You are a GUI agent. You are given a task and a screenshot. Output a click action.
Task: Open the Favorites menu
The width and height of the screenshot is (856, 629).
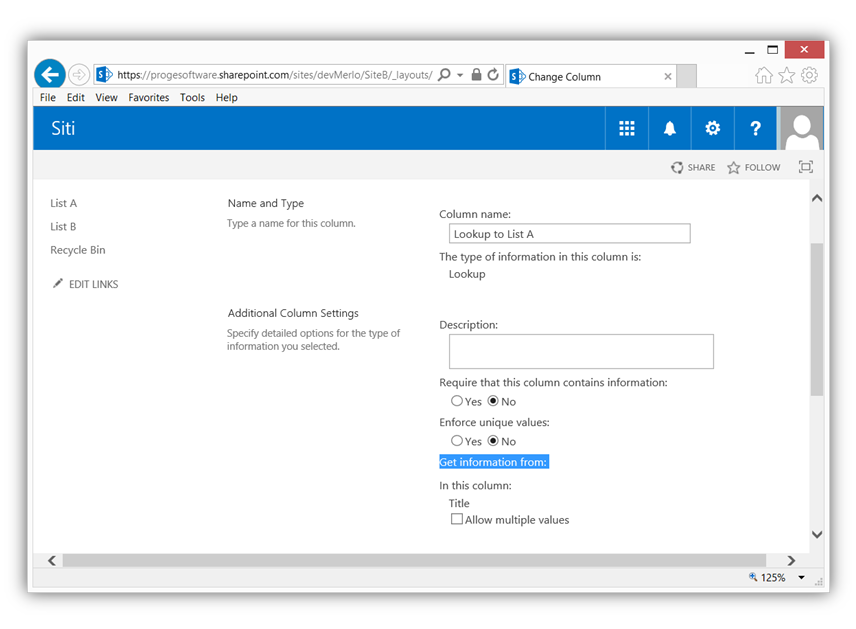coord(148,98)
